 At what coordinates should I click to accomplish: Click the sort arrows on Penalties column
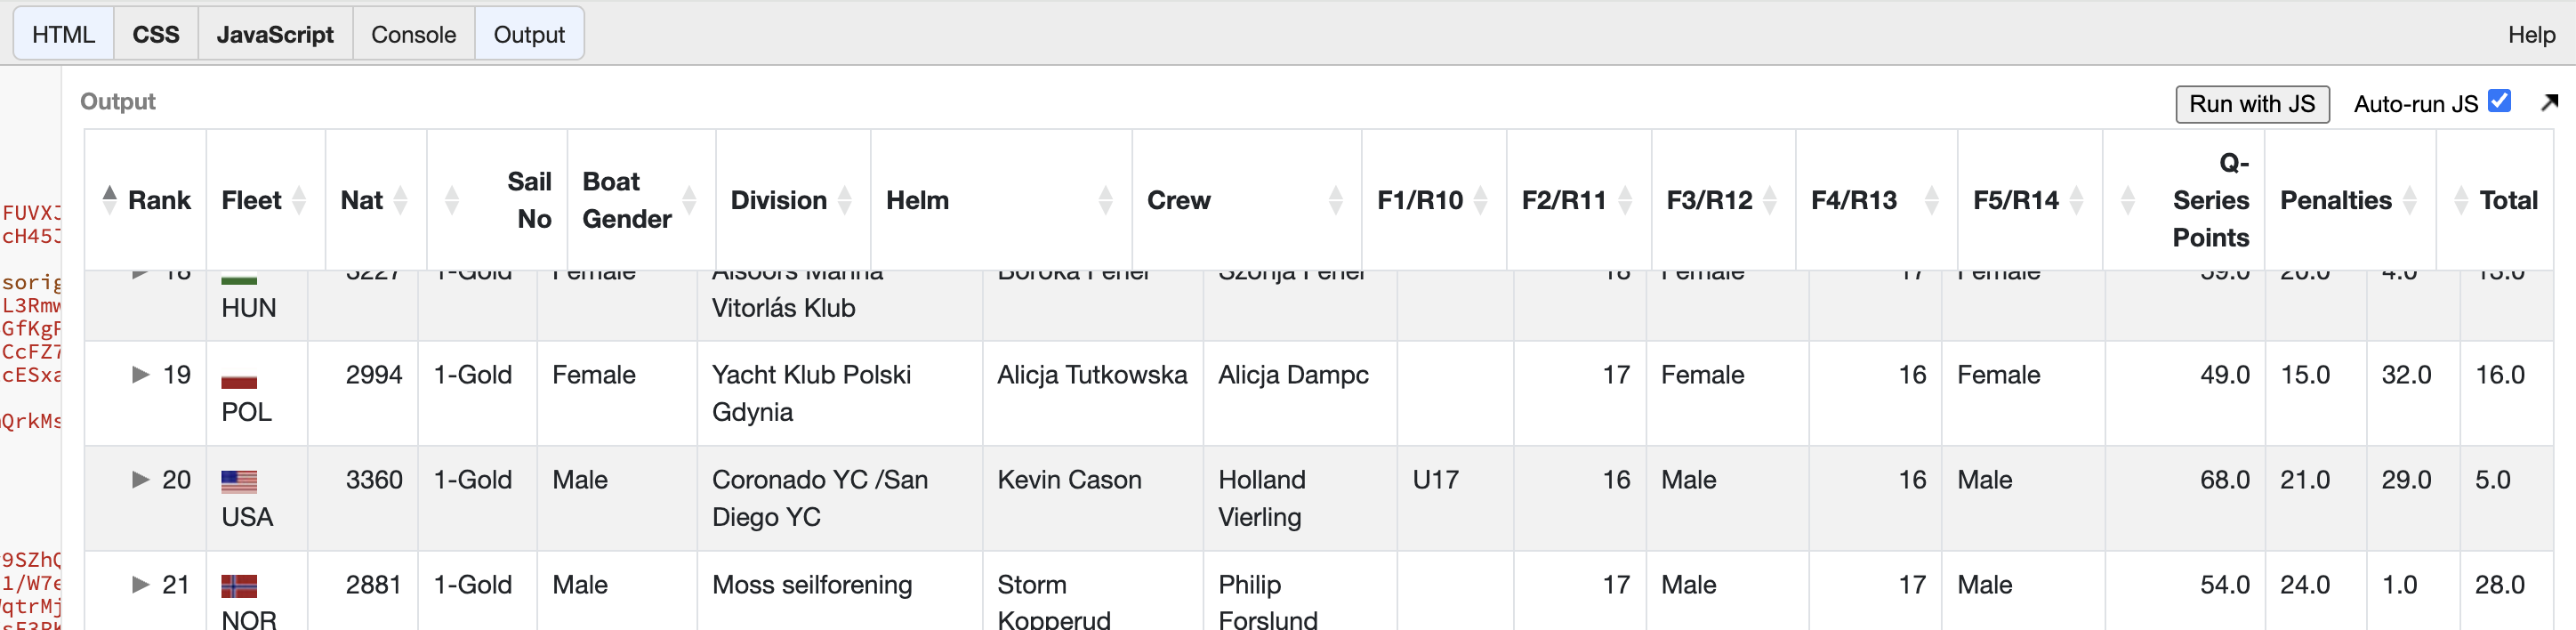pos(2409,200)
